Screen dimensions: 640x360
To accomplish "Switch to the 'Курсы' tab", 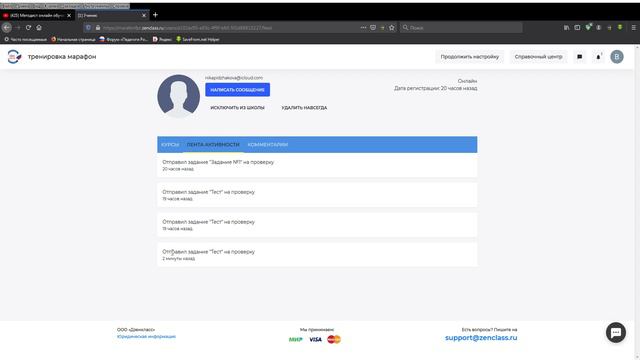I will pos(170,144).
